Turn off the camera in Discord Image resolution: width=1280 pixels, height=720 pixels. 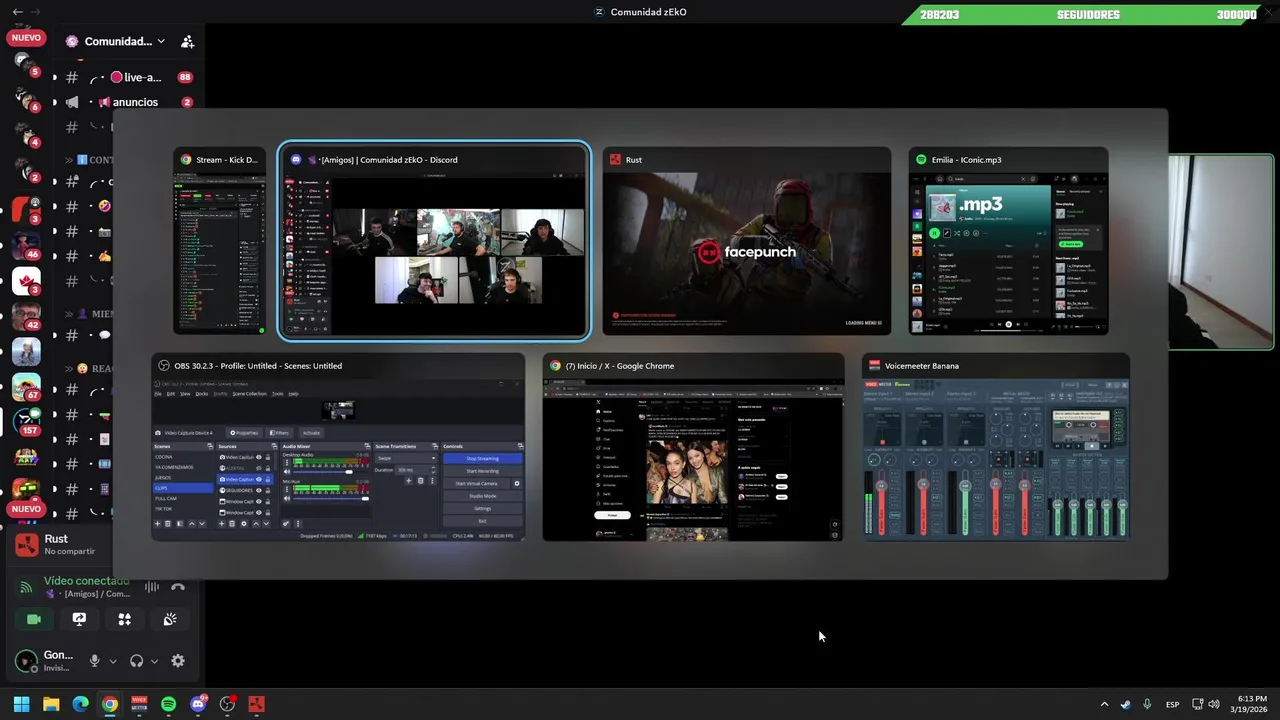pyautogui.click(x=33, y=619)
